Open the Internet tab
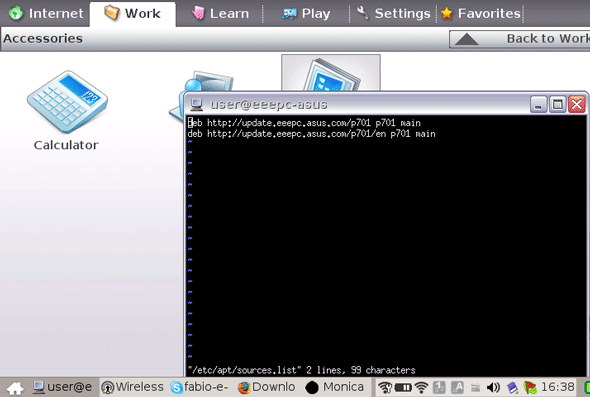The image size is (590, 397). [x=45, y=14]
